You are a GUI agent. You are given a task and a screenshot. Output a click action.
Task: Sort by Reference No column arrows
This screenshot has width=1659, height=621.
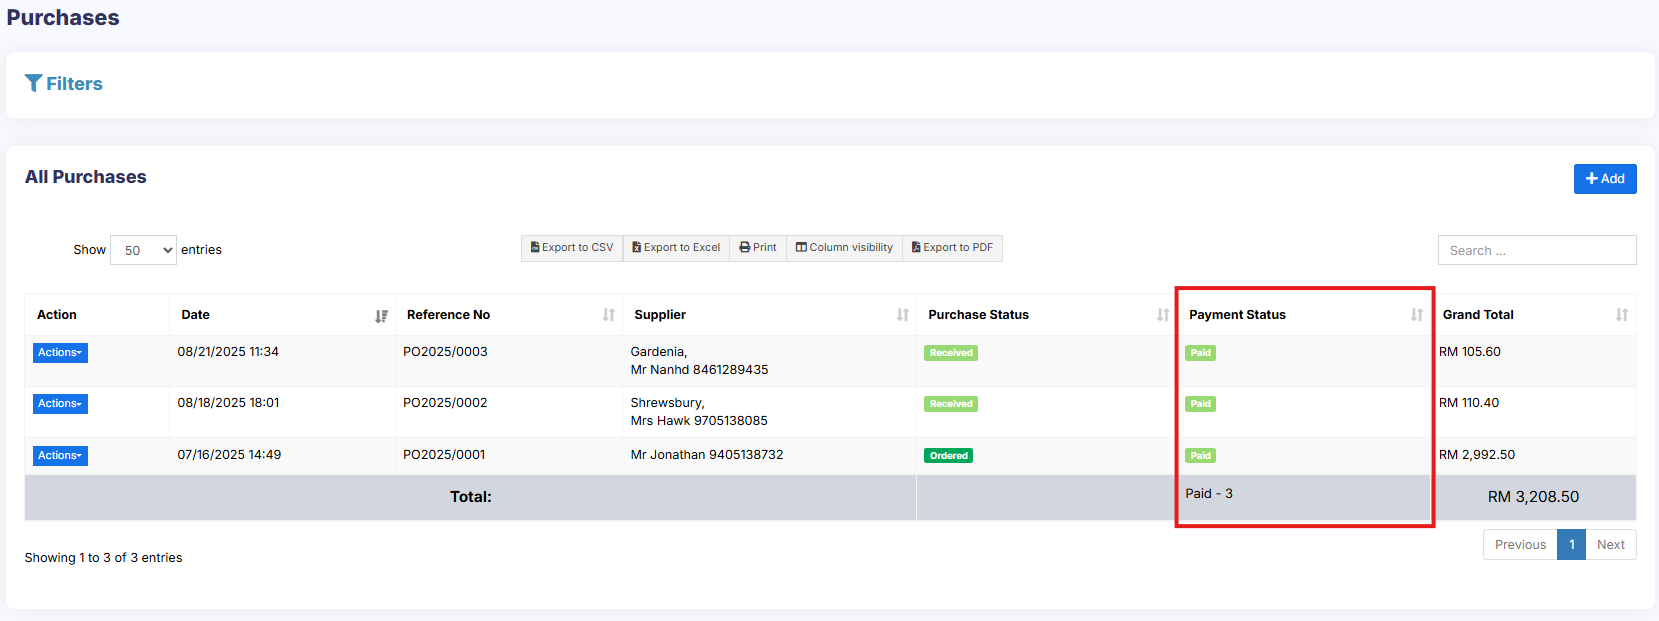[609, 315]
